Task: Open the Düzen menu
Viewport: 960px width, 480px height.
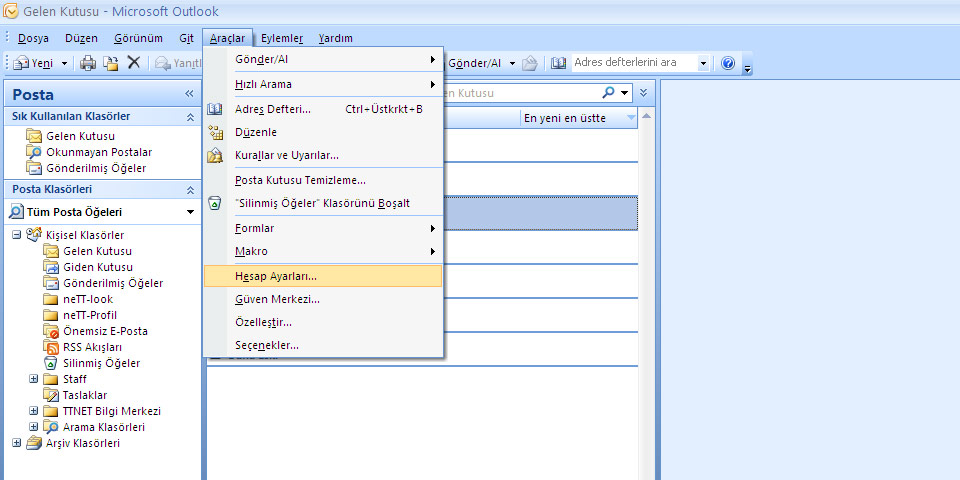Action: coord(81,38)
